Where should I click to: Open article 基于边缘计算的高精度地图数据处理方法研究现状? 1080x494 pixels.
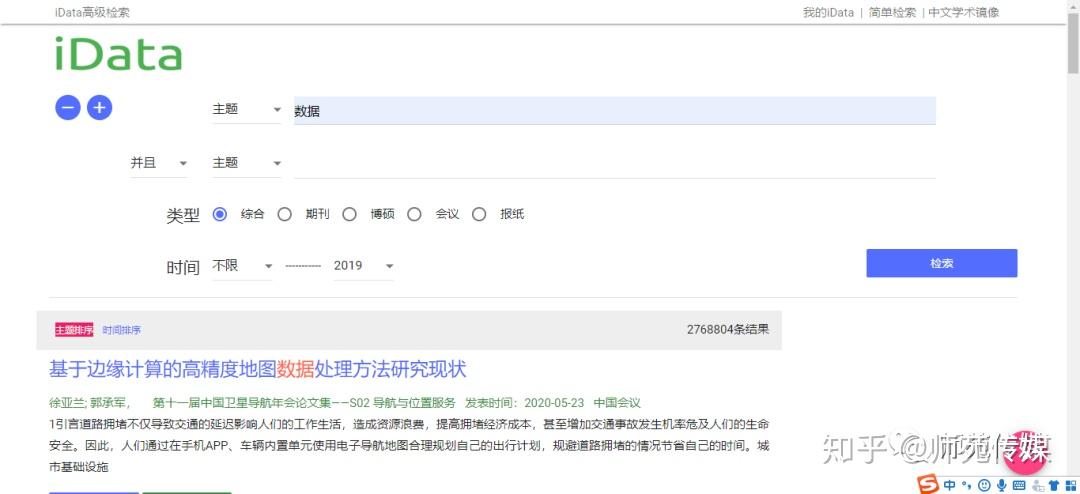(258, 369)
